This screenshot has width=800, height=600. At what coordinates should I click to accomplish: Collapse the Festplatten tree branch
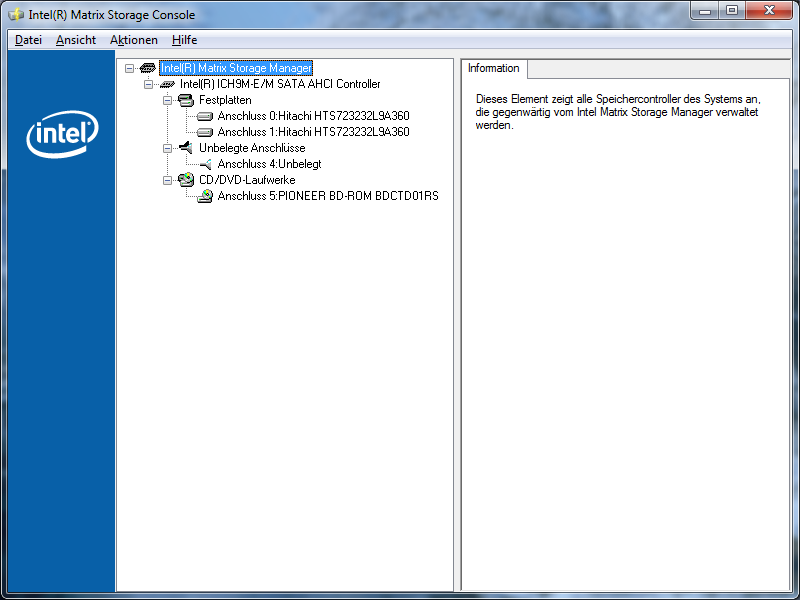pyautogui.click(x=167, y=100)
